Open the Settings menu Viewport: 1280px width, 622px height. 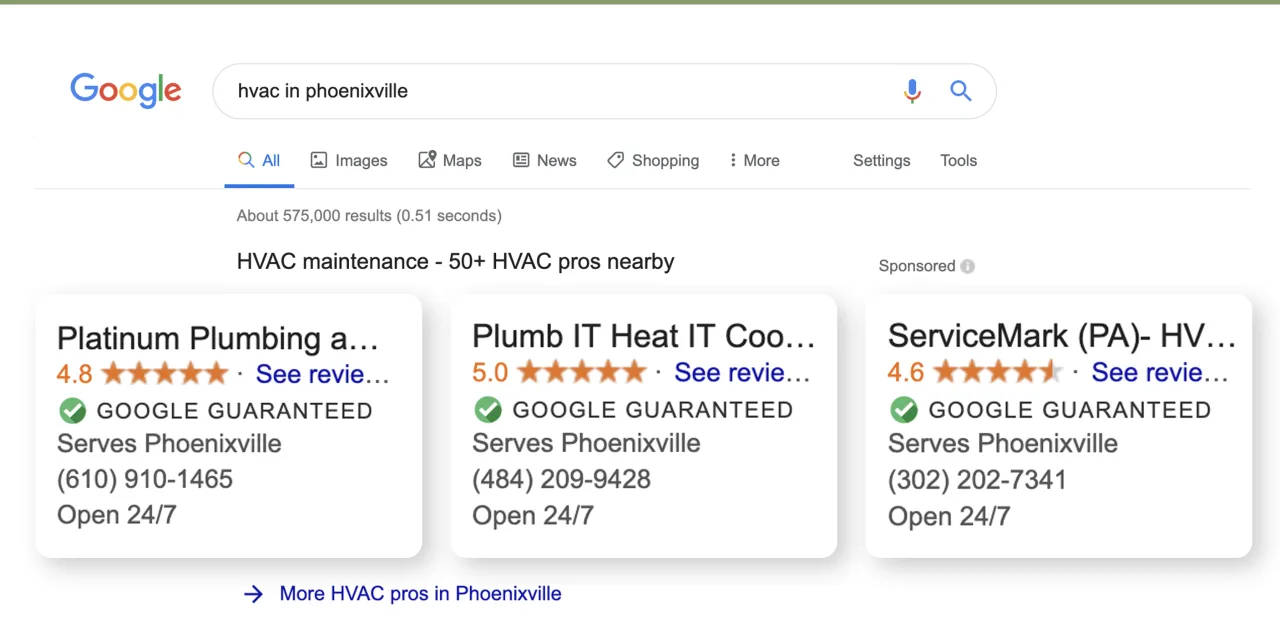881,160
